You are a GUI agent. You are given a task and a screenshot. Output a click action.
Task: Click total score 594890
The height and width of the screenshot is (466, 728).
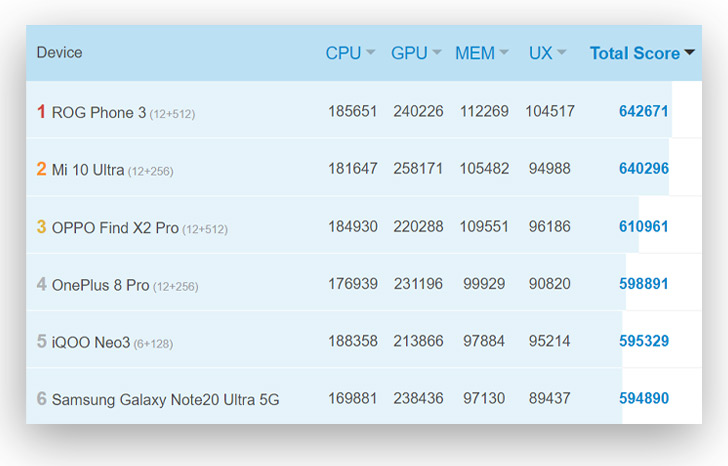coord(644,398)
